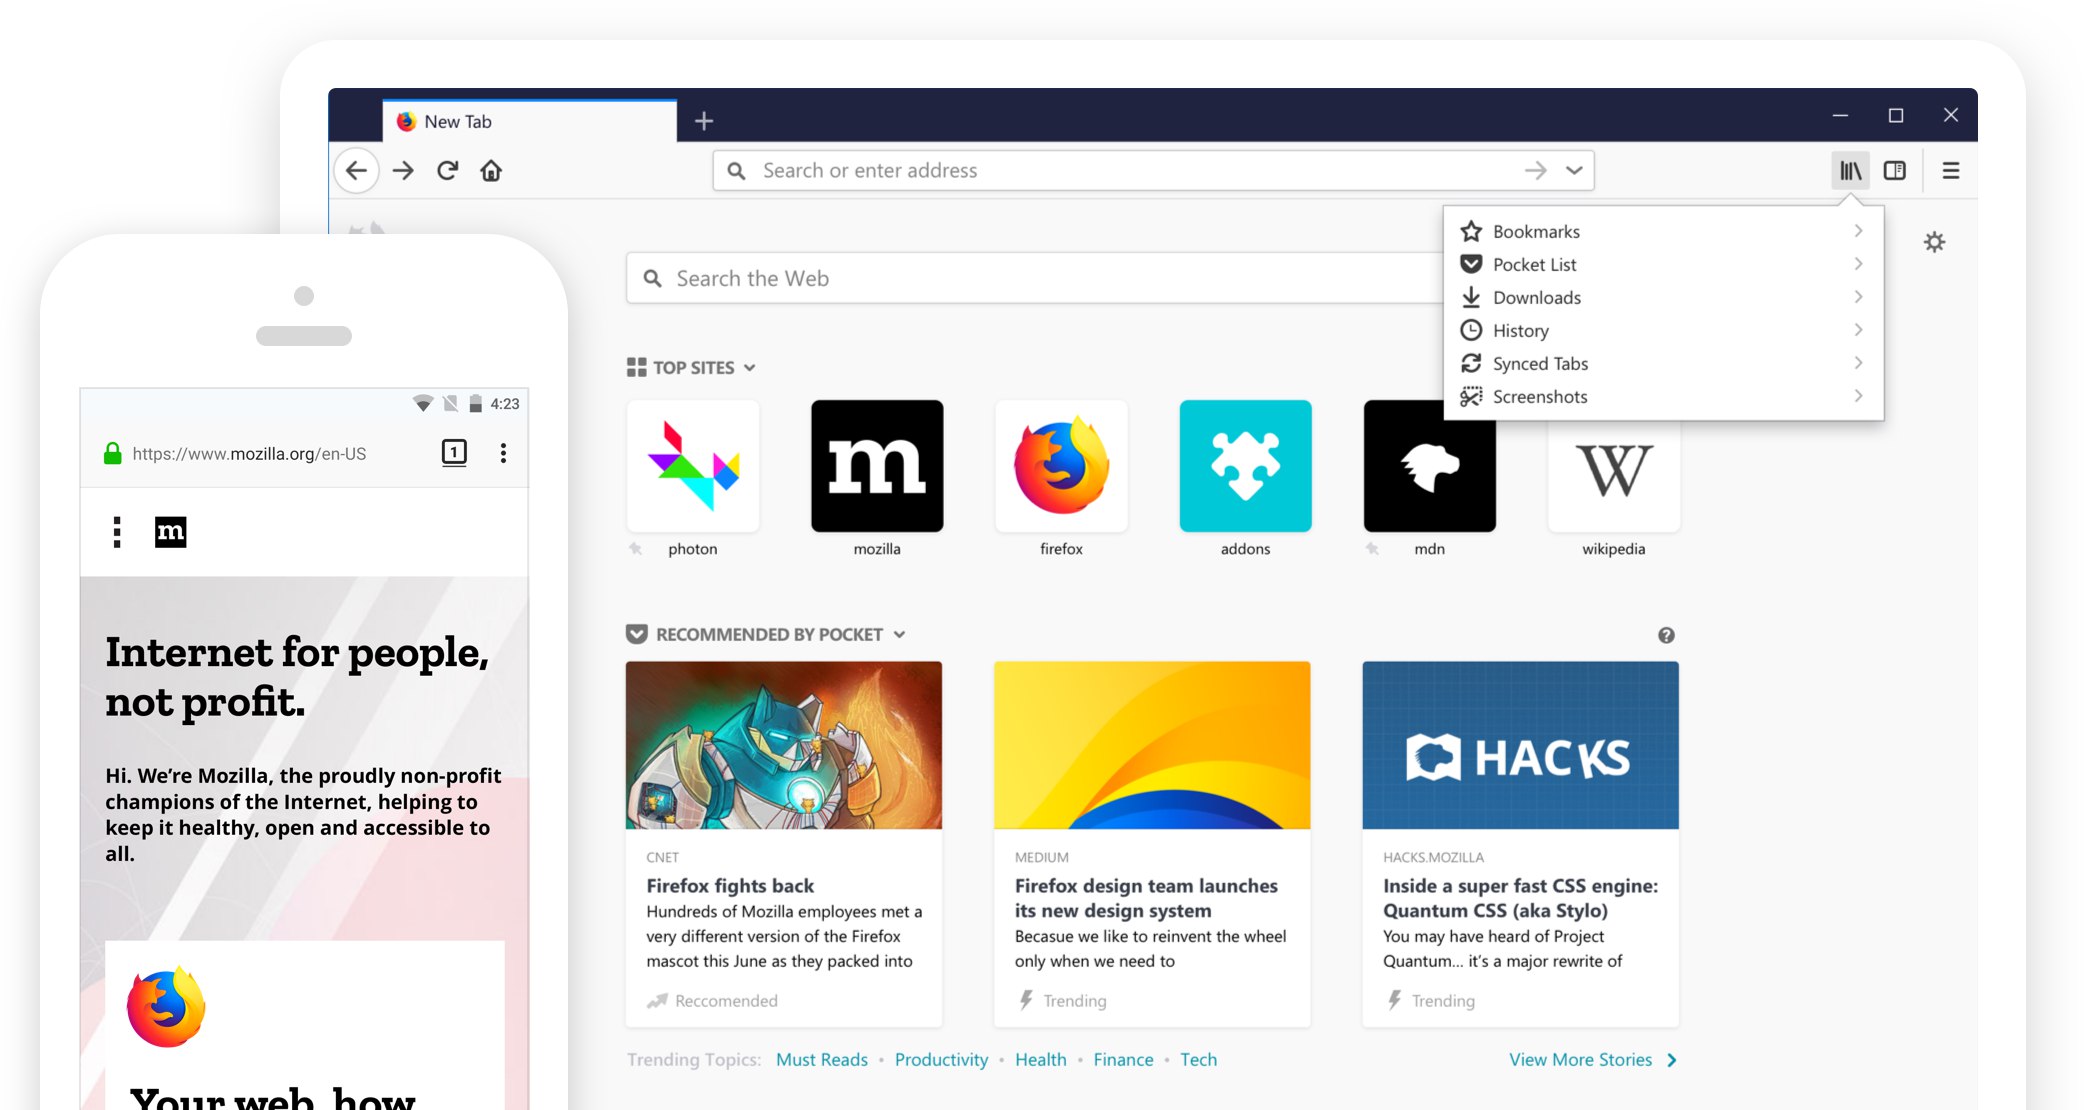Image resolution: width=2086 pixels, height=1110 pixels.
Task: Click the phone URL mozilla.org address
Action: click(249, 454)
